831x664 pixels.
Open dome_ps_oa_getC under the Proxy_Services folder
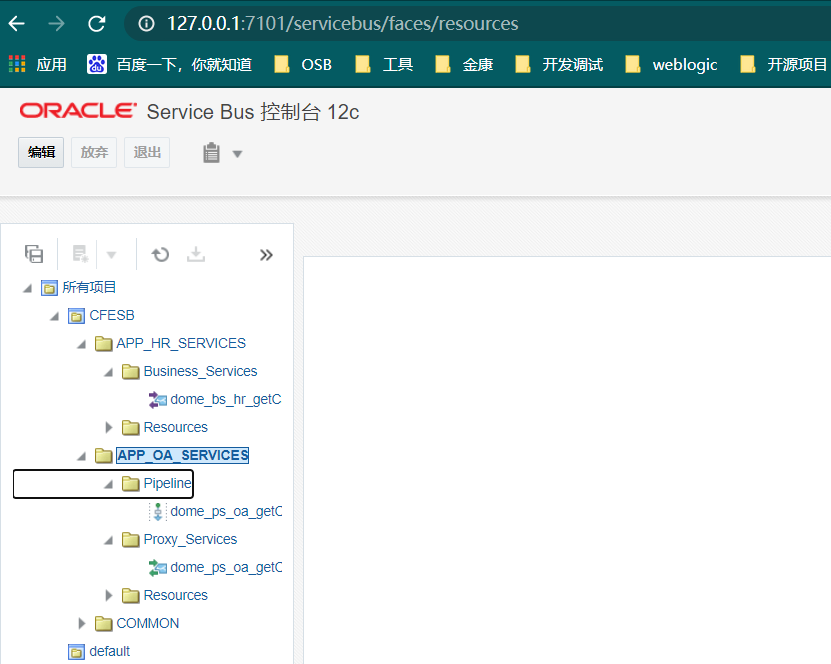226,568
